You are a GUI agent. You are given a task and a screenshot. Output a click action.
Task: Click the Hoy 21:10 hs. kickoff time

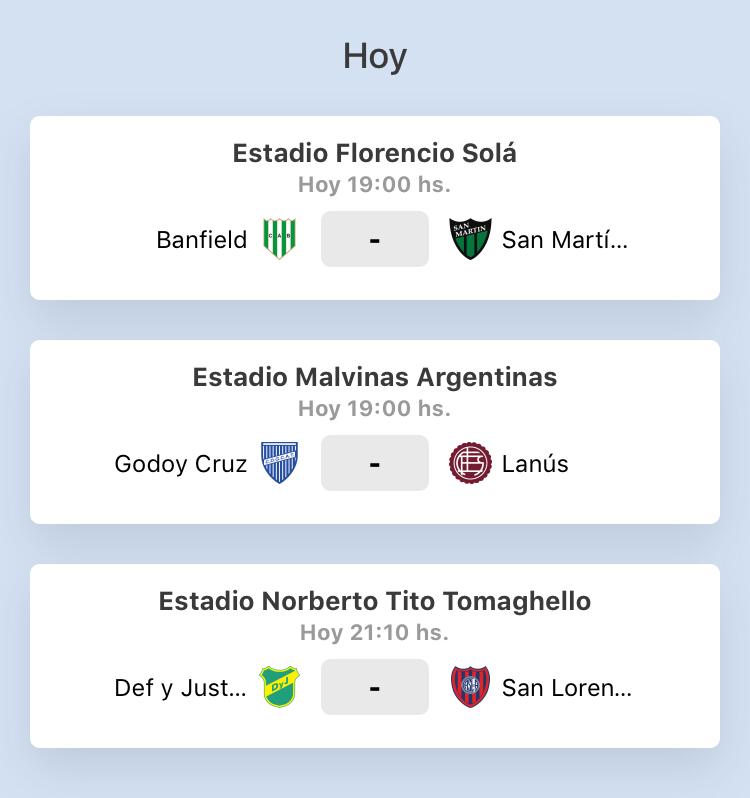375,632
